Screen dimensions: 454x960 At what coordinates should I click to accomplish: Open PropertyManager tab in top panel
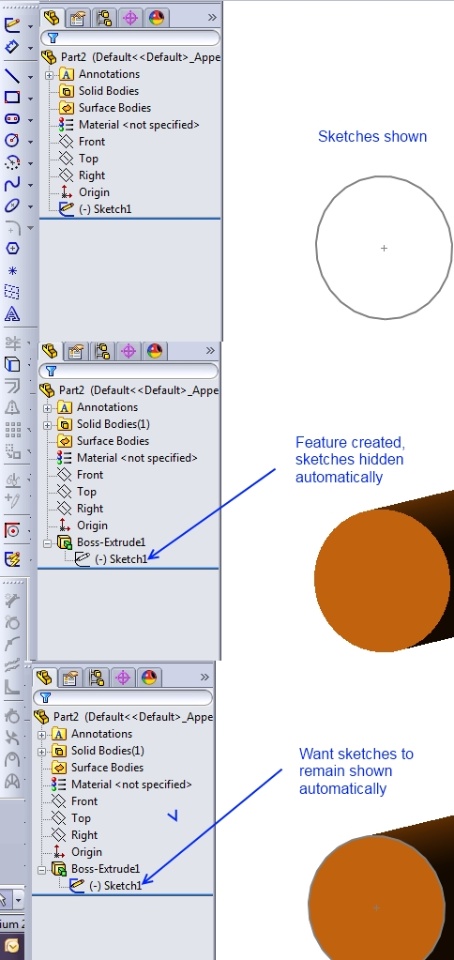point(78,18)
